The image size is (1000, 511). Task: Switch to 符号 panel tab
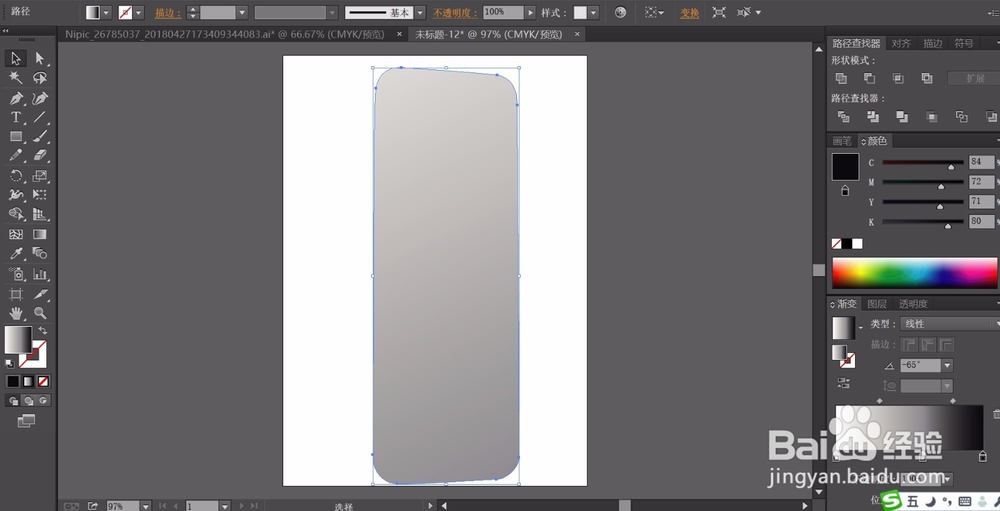tap(964, 43)
